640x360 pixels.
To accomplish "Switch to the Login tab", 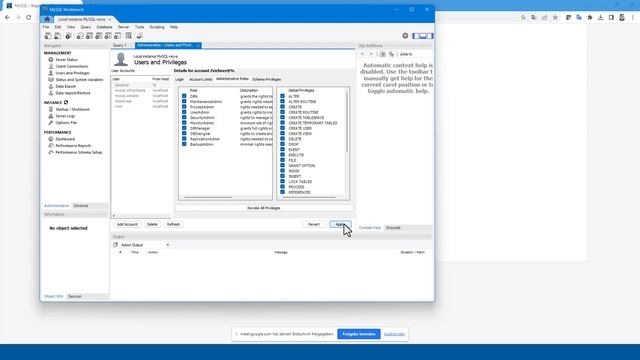I will tap(180, 79).
